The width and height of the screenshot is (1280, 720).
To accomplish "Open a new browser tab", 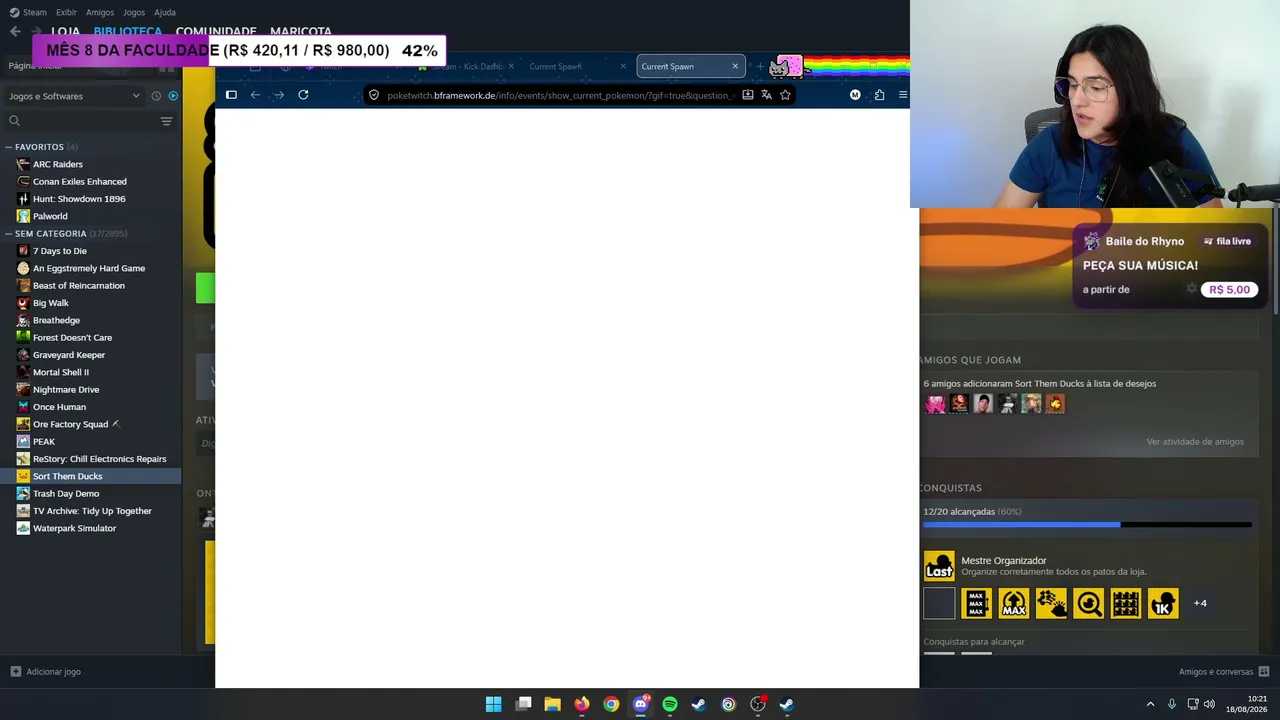I will pyautogui.click(x=760, y=67).
